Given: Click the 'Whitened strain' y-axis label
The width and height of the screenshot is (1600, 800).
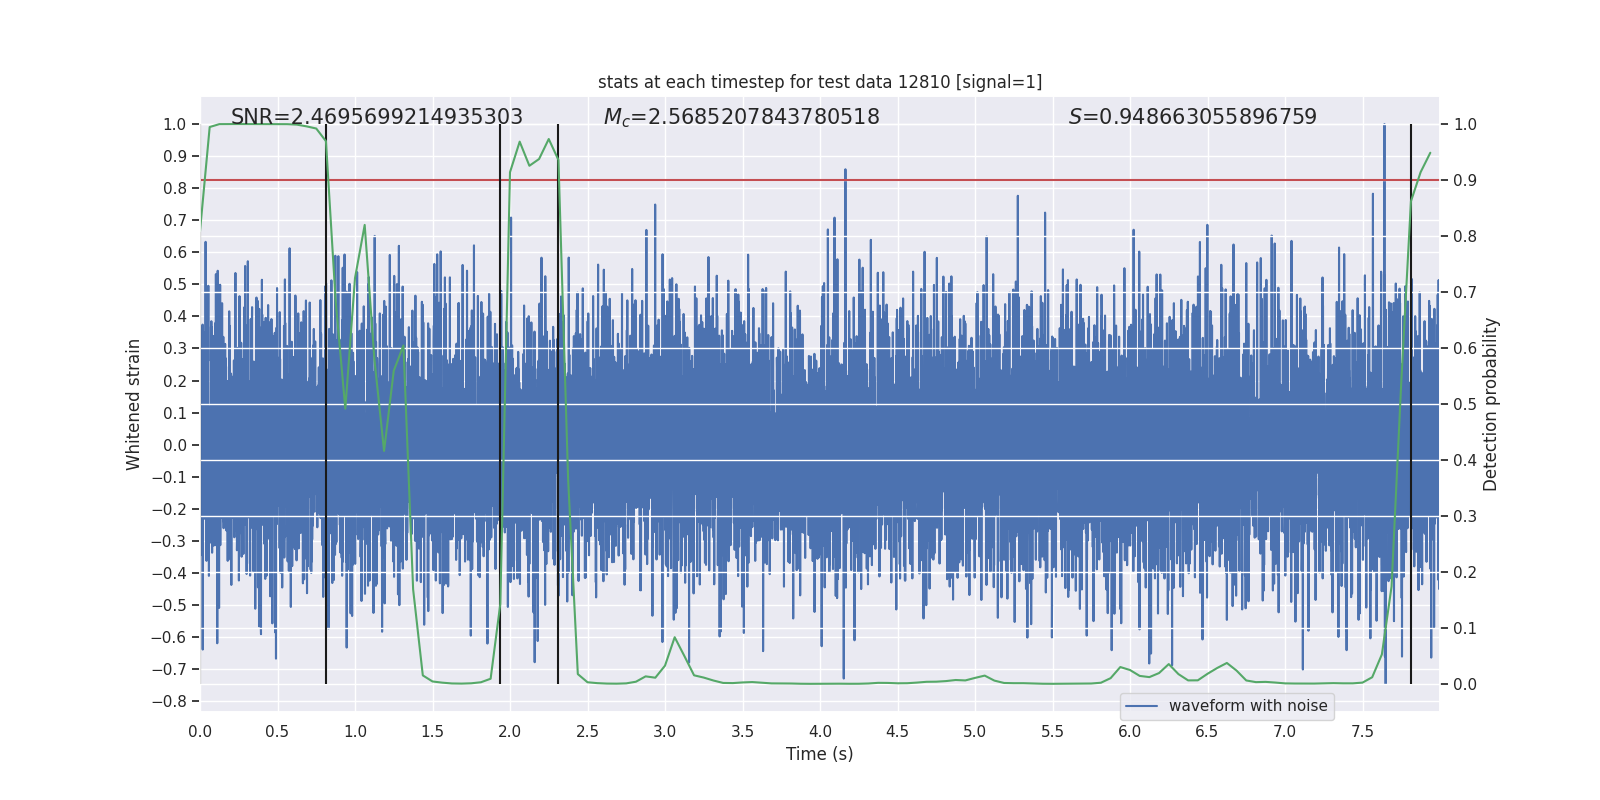Looking at the screenshot, I should click(x=134, y=404).
